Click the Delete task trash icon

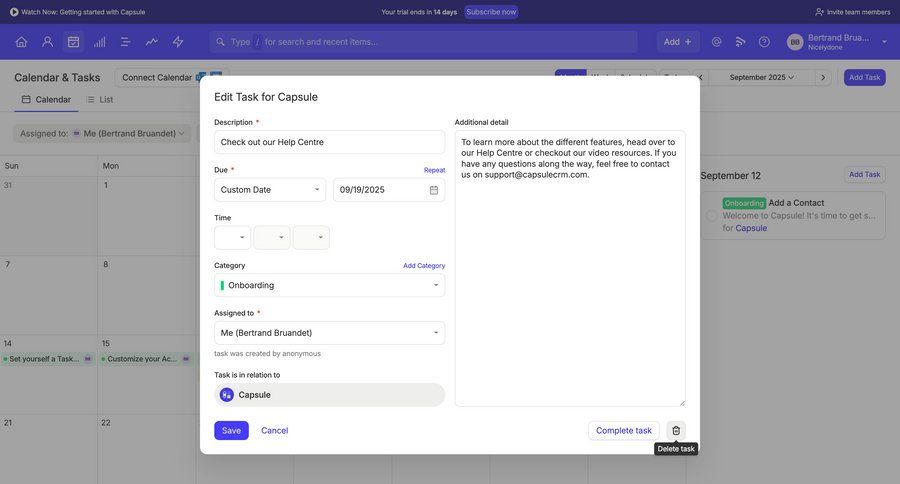[x=676, y=431]
